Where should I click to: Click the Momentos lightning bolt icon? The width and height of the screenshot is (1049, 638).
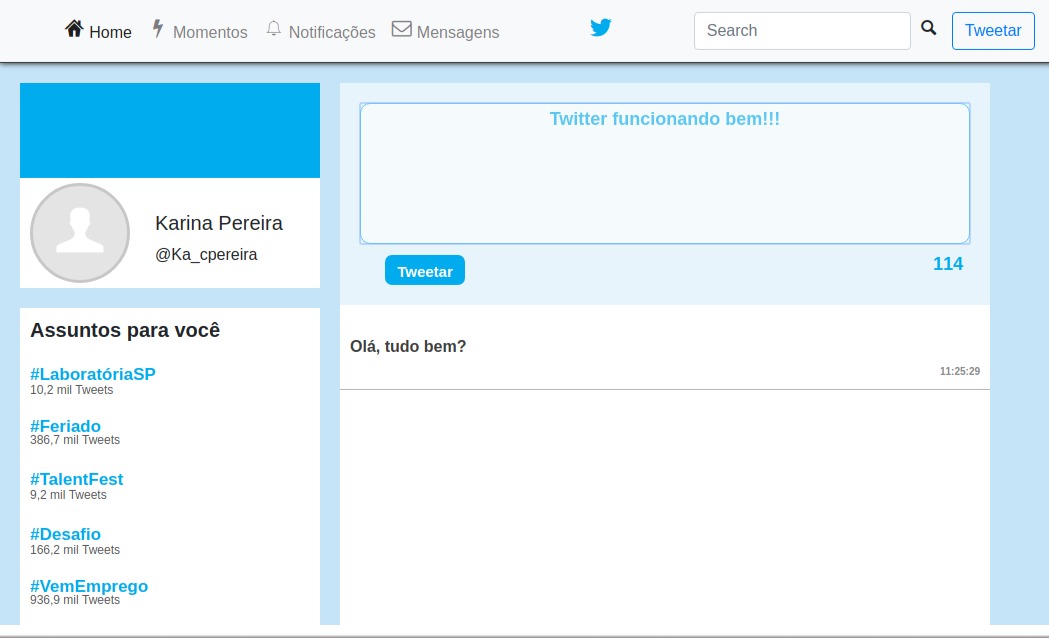point(158,29)
